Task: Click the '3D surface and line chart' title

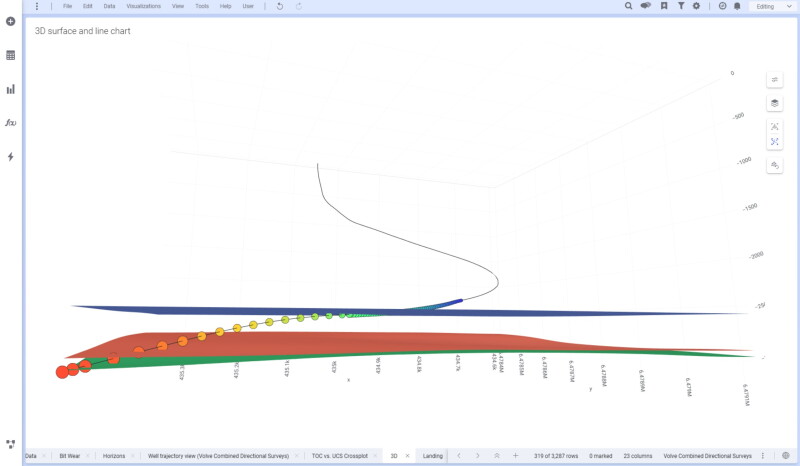Action: tap(83, 31)
